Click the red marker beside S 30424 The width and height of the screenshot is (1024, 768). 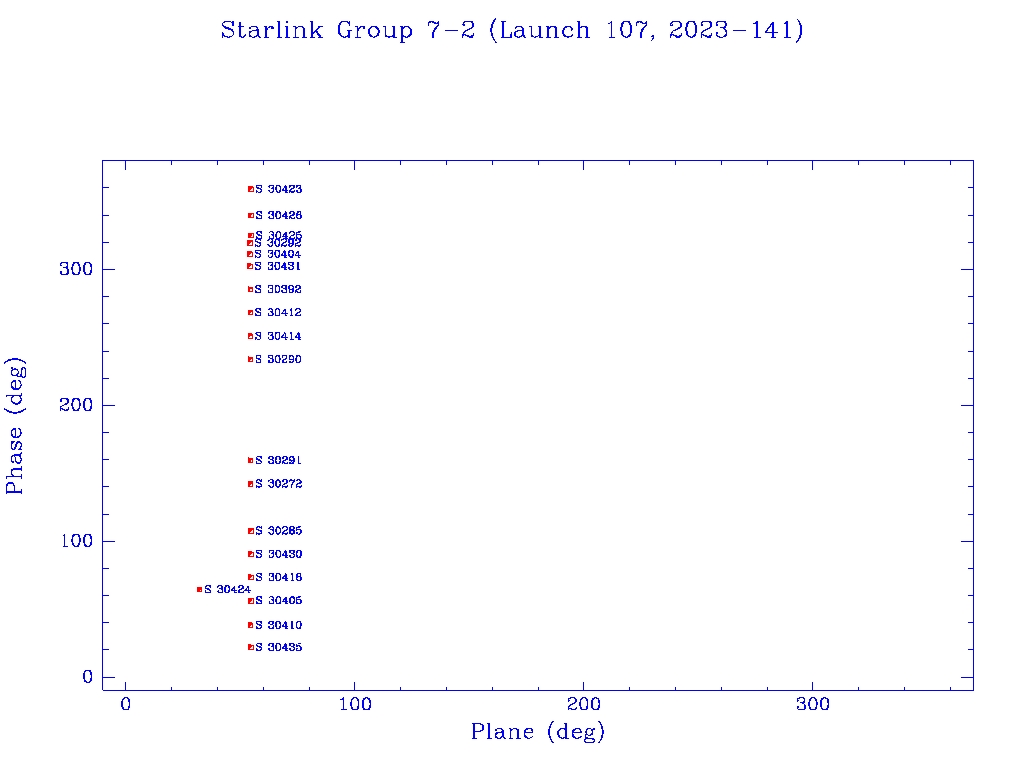pos(200,590)
